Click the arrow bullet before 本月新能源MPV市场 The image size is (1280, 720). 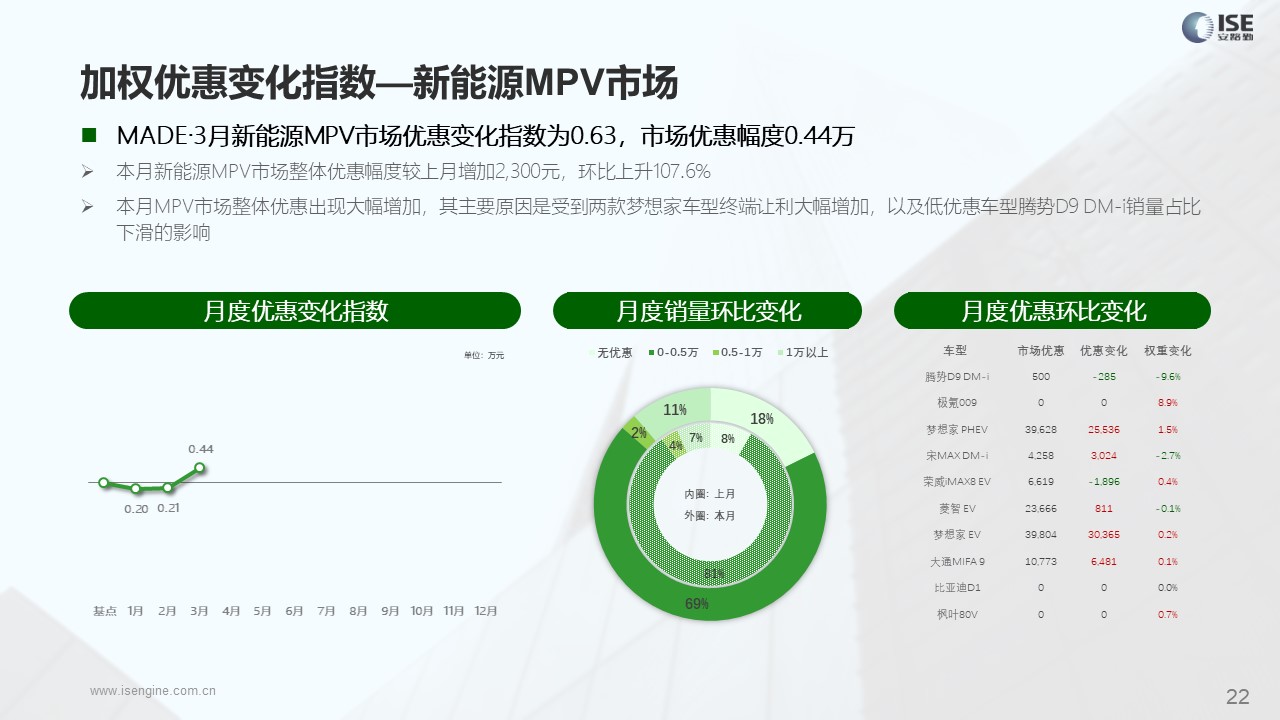pos(88,171)
